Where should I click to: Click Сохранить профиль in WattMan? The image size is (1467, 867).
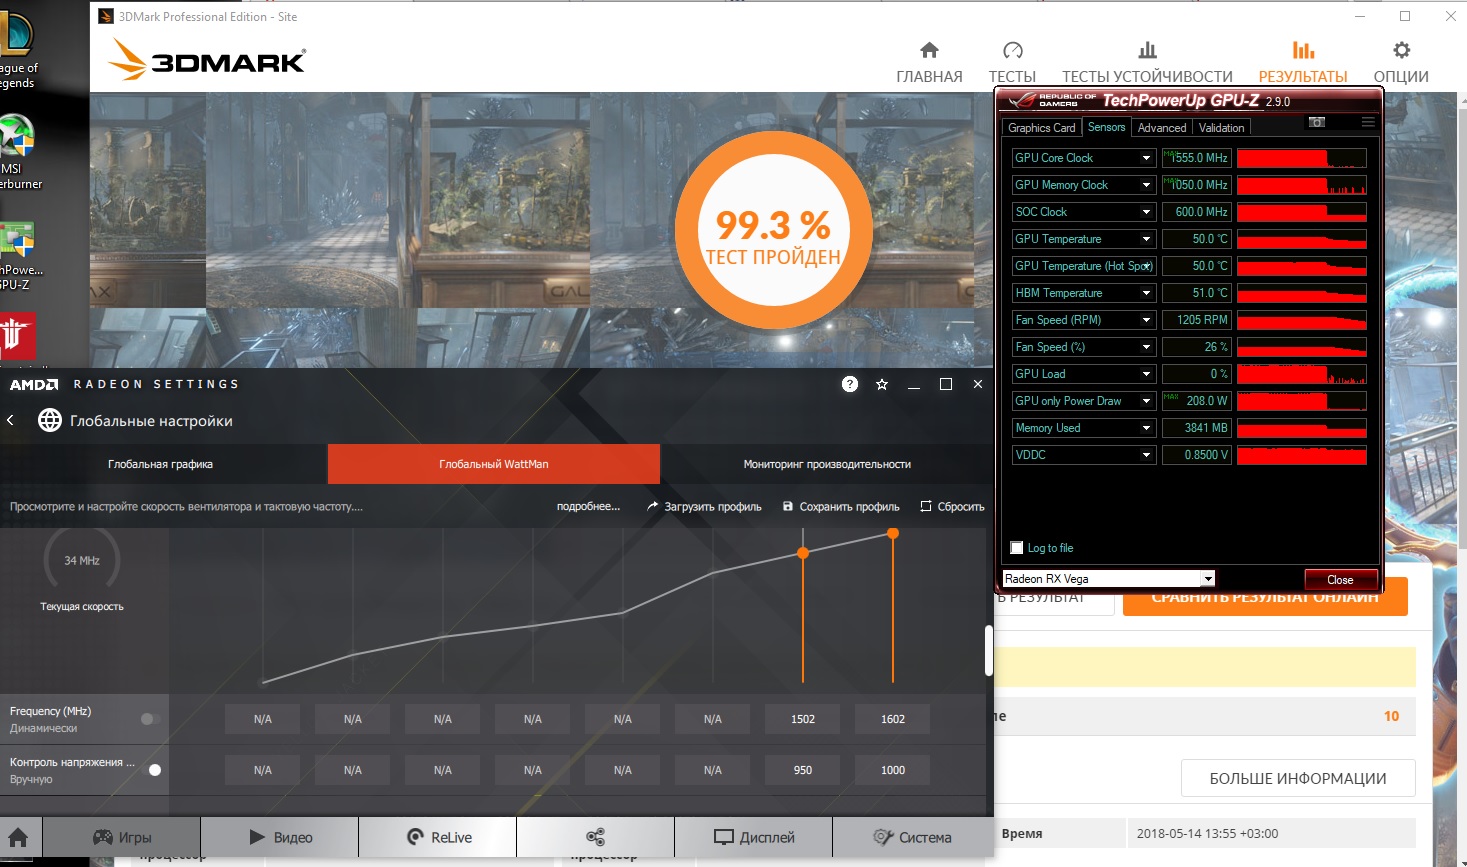point(841,507)
